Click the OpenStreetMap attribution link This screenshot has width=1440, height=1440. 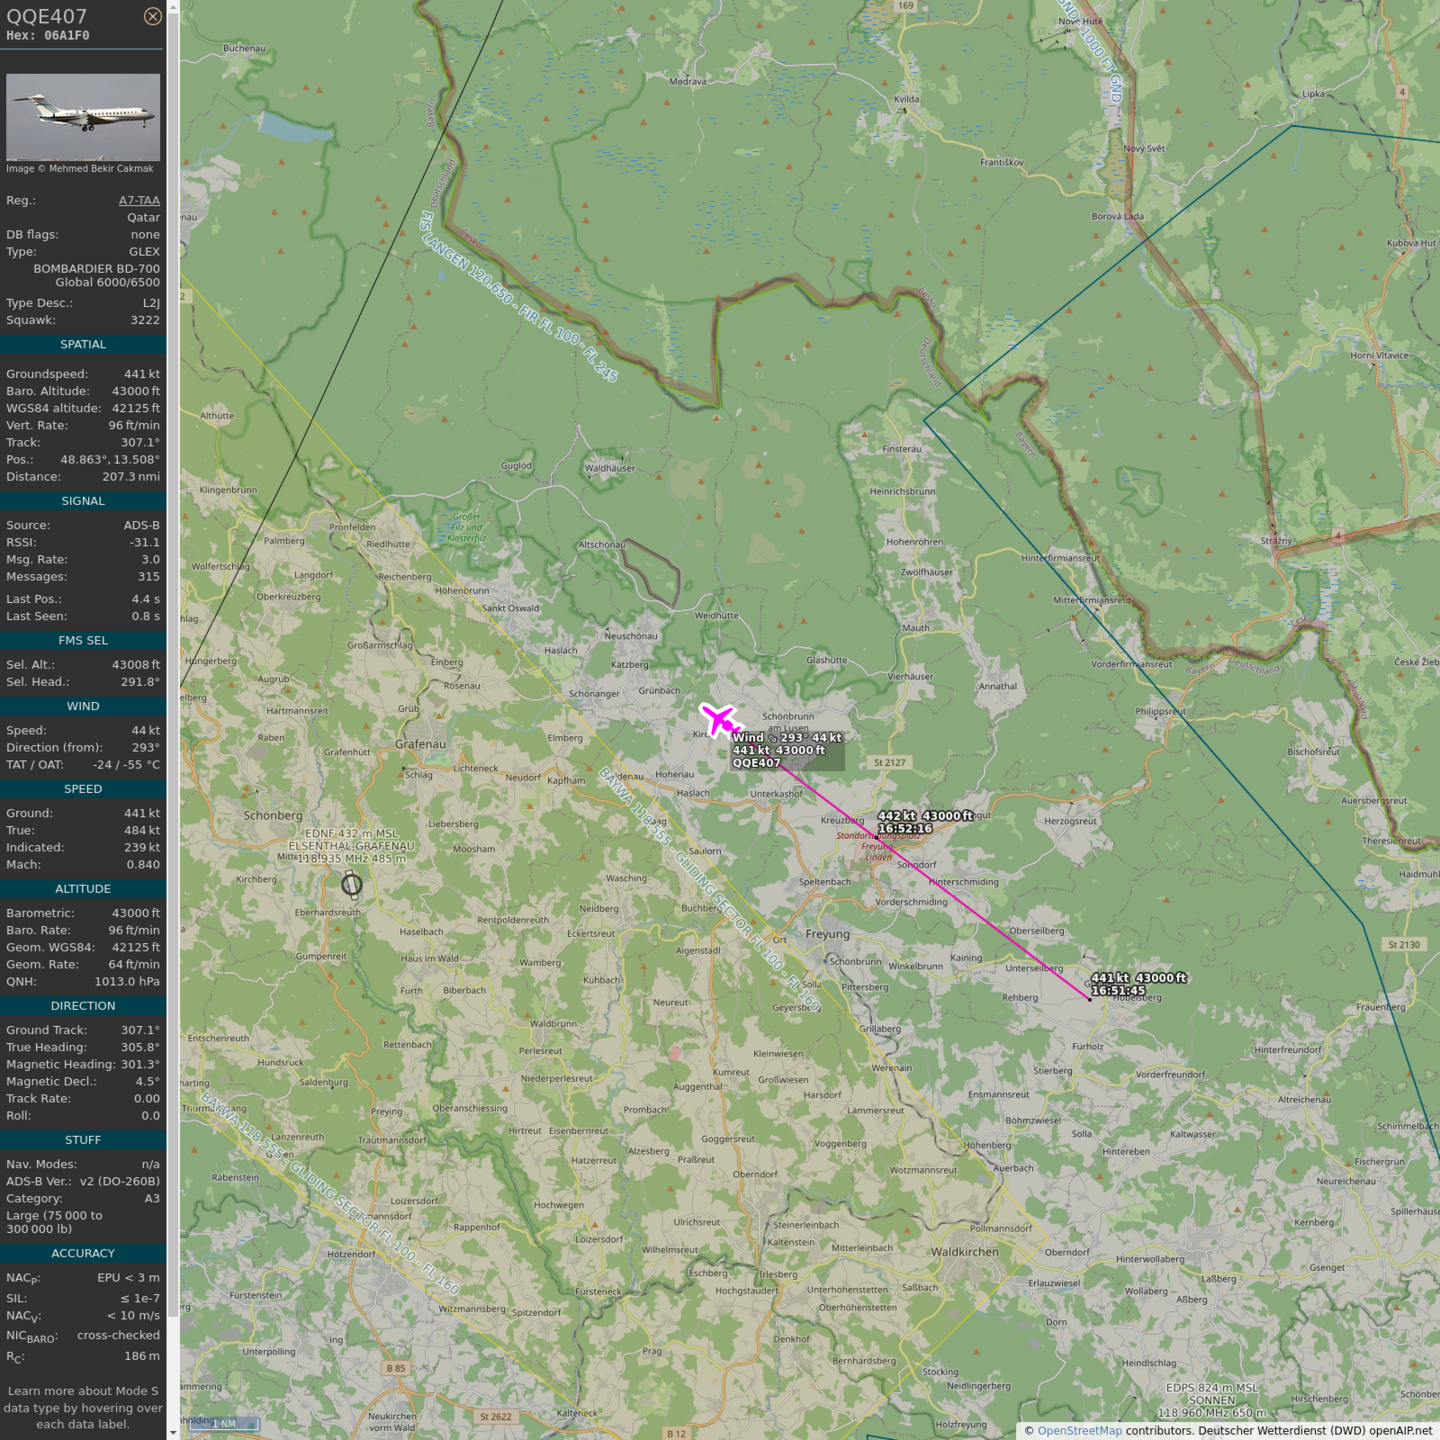tap(1079, 1430)
